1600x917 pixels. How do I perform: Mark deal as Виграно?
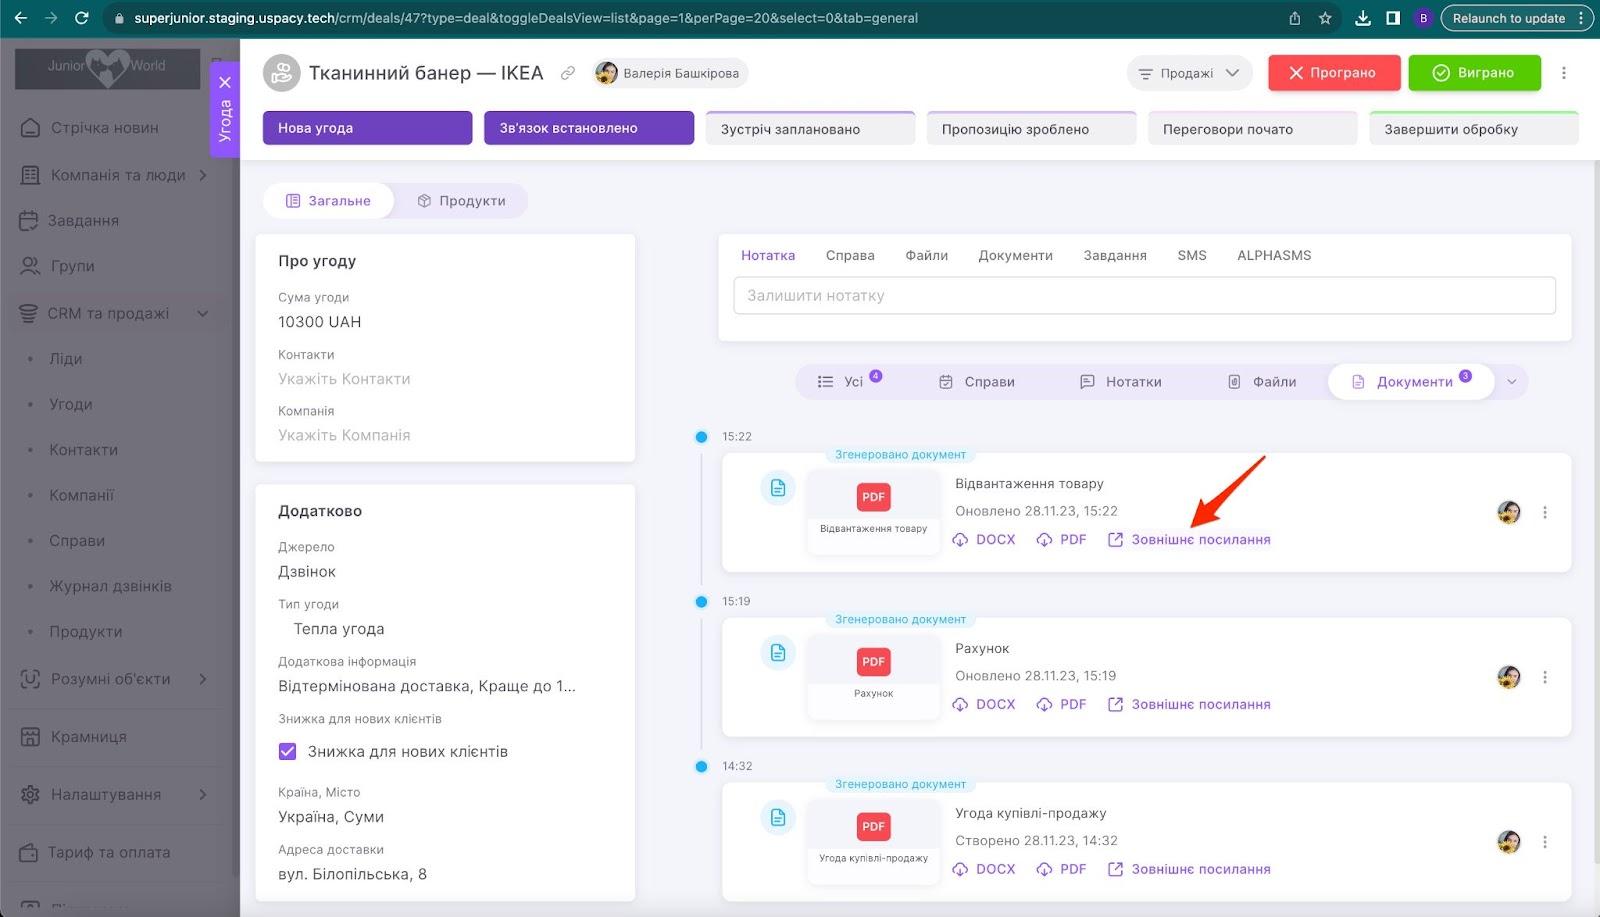pos(1474,73)
